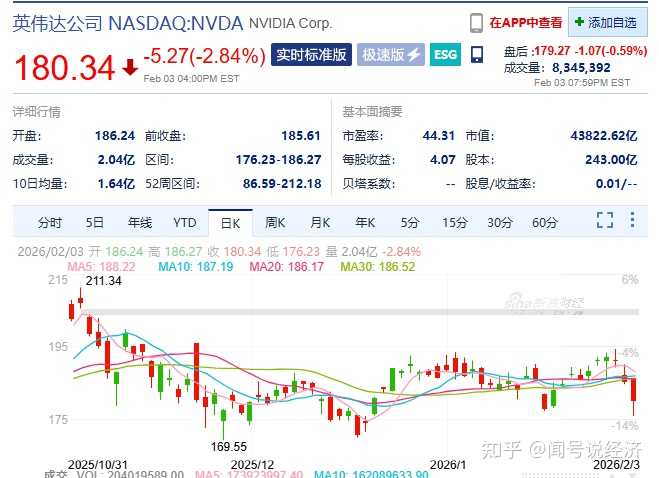
Task: Click the phone icon next to ESG
Action: (x=477, y=55)
